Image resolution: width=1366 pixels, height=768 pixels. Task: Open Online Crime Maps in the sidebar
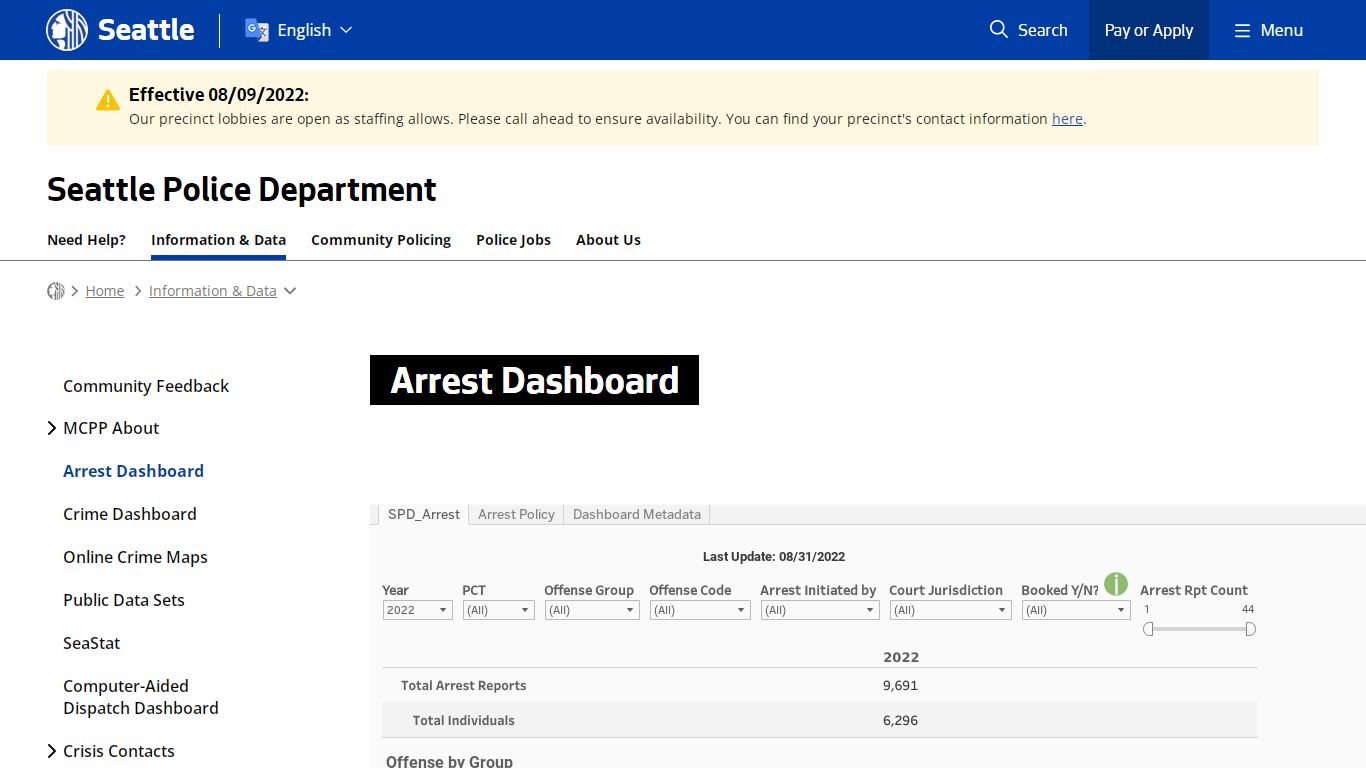(x=135, y=557)
